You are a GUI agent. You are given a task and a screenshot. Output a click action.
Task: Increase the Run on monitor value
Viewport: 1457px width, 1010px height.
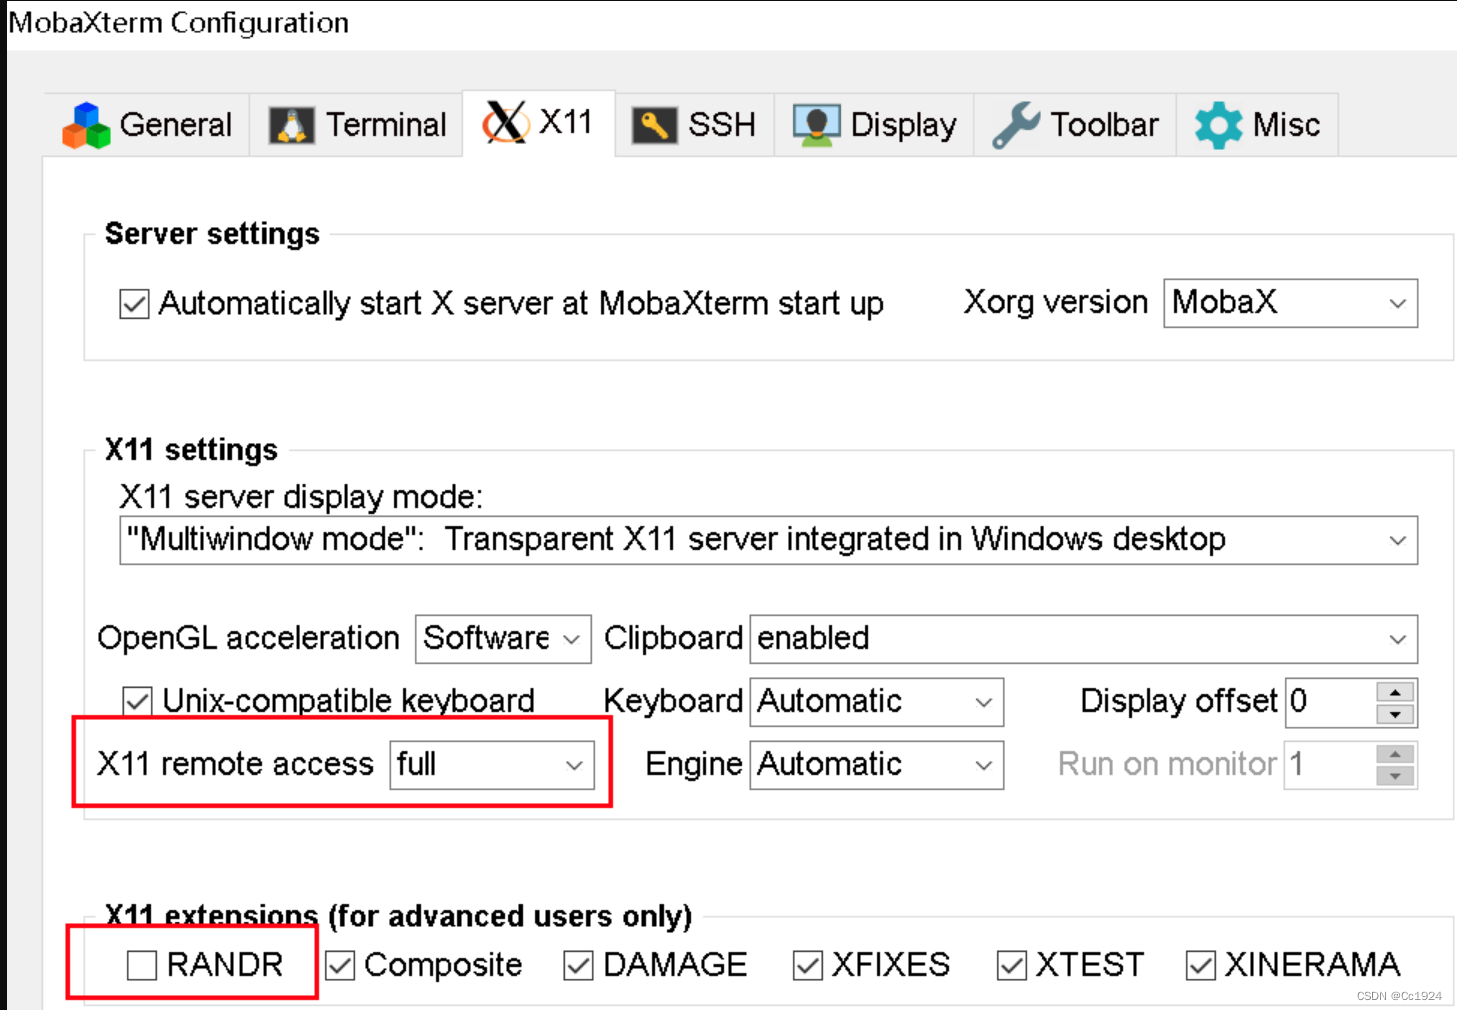coord(1395,755)
